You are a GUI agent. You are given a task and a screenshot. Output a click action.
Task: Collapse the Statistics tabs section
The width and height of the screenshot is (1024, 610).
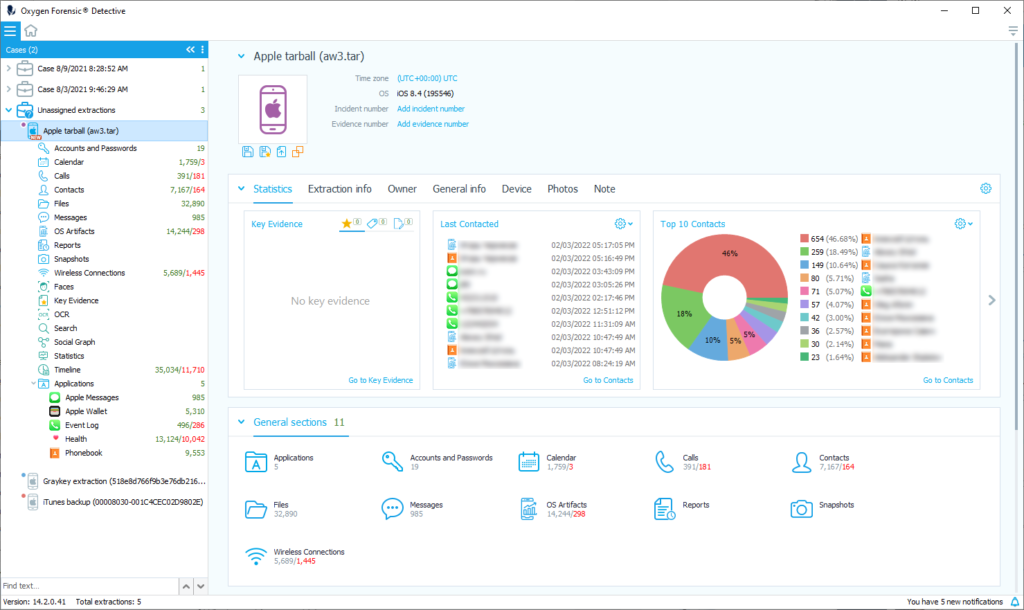click(241, 189)
